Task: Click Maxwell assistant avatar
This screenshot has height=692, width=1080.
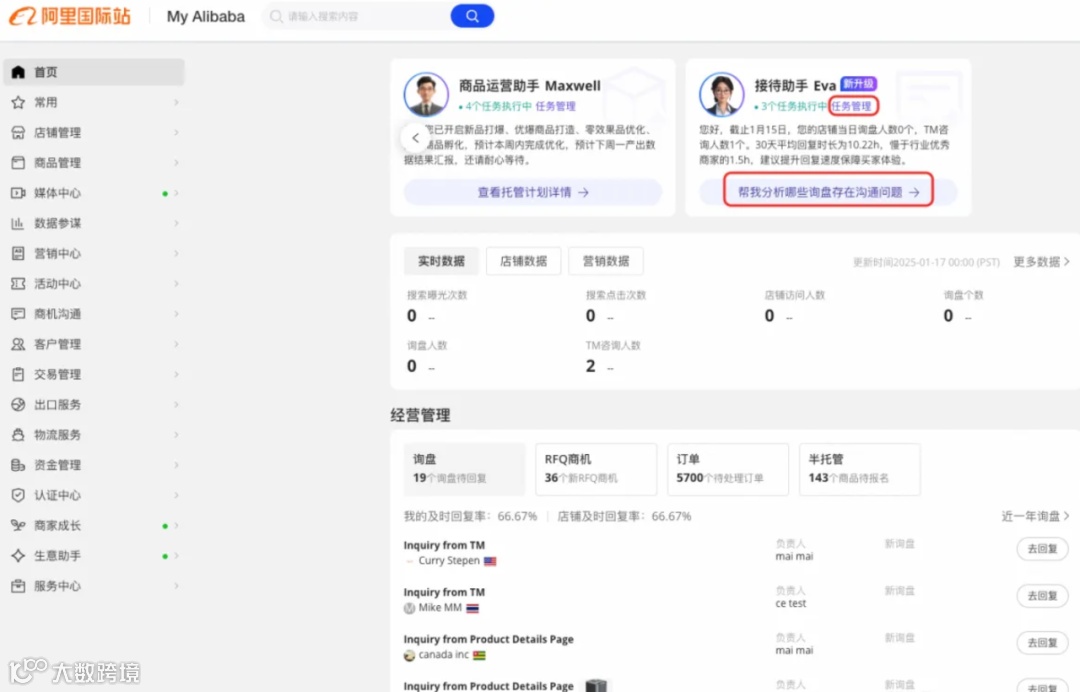Action: [426, 94]
